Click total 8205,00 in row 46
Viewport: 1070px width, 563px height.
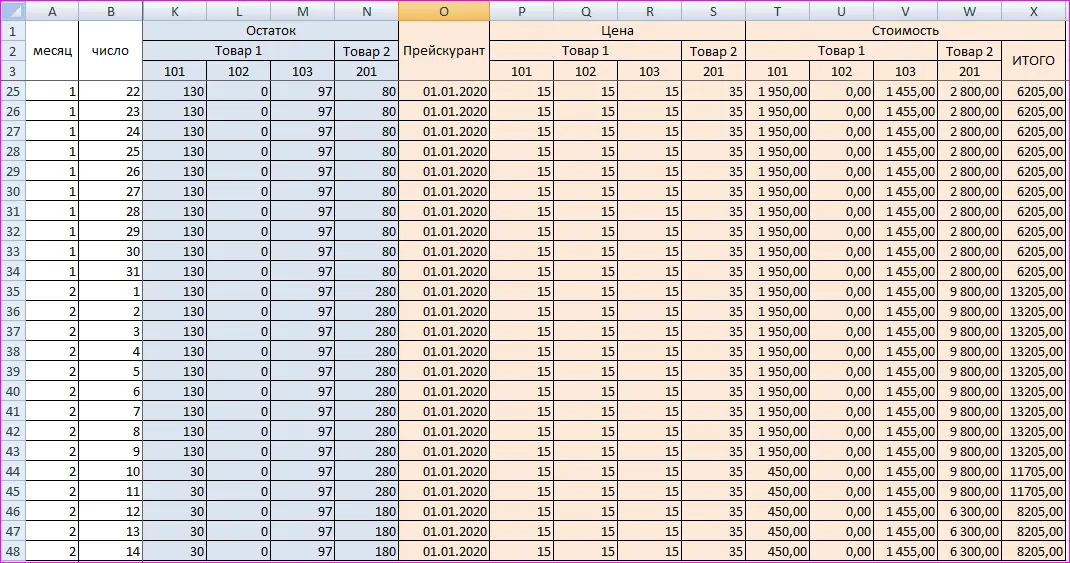1033,511
